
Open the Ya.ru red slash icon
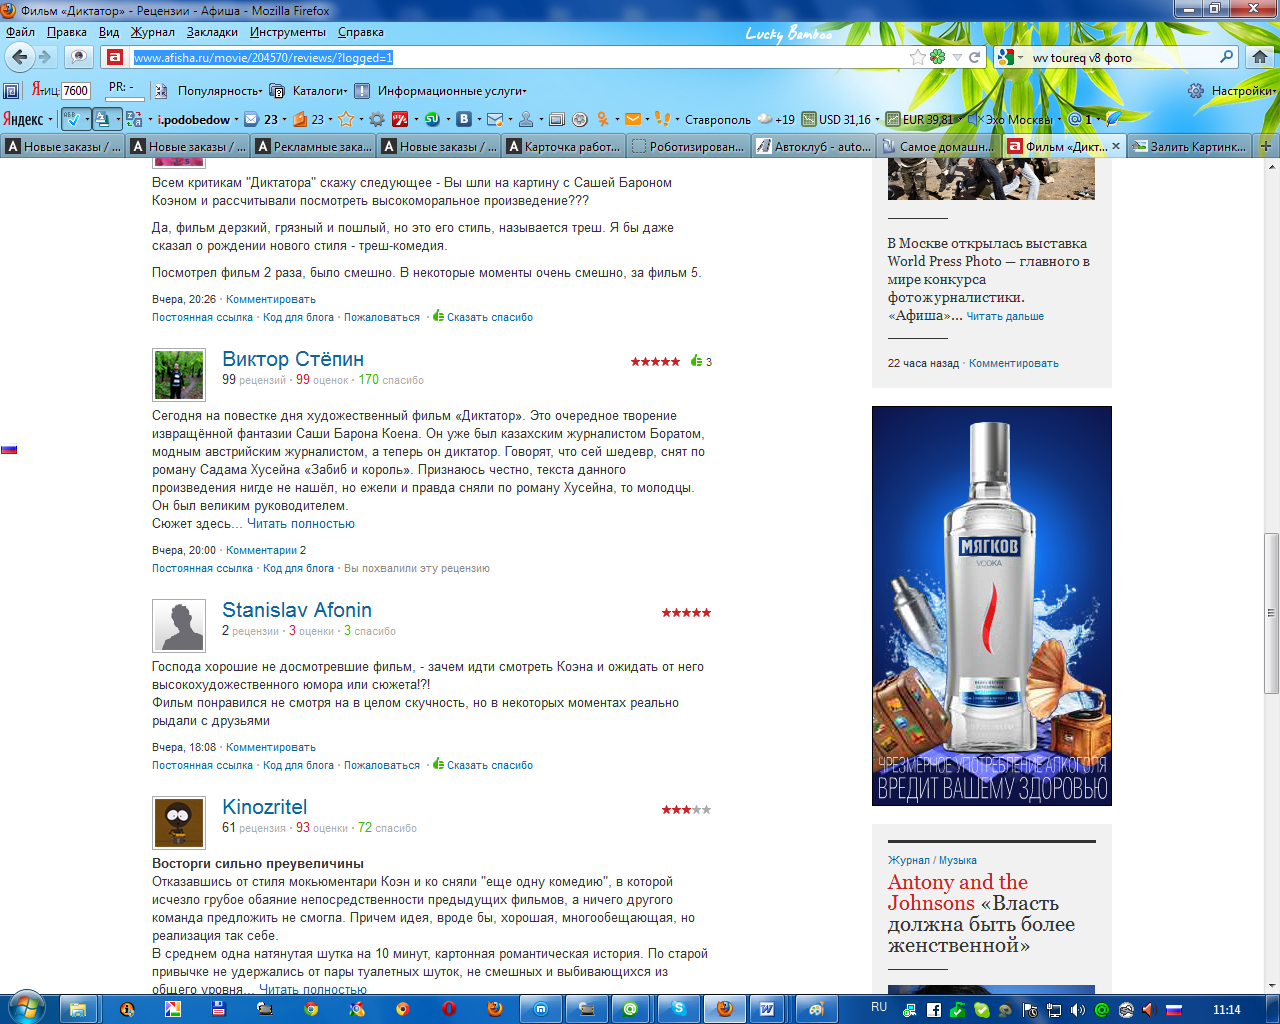tap(400, 119)
